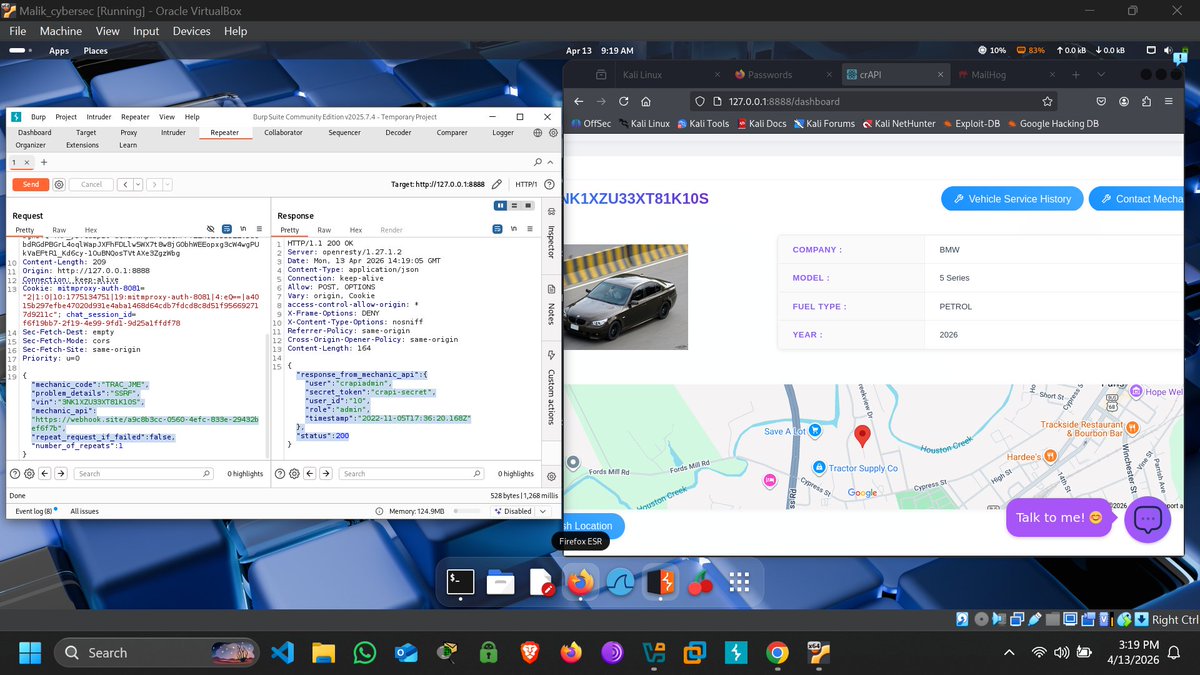Click the BMW car thumbnail image
Image resolution: width=1200 pixels, height=675 pixels.
(x=626, y=296)
